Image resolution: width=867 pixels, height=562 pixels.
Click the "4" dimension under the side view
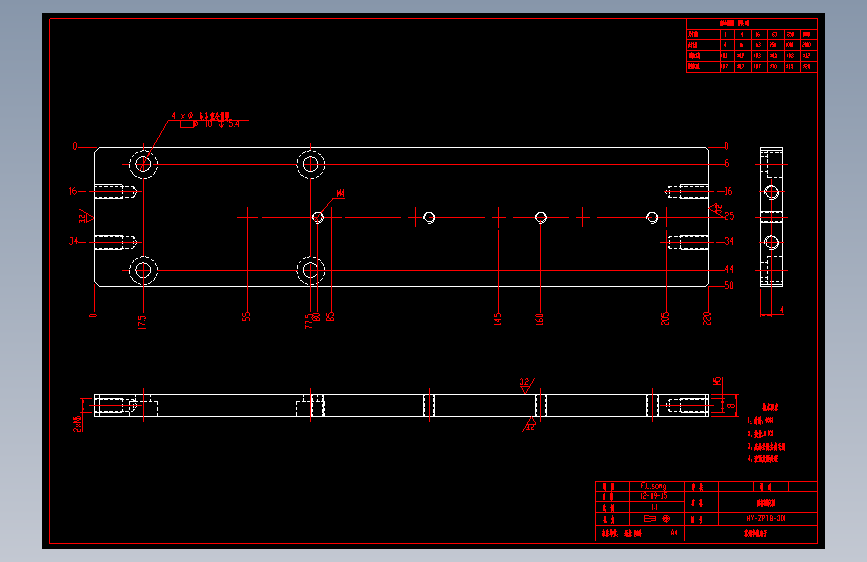[x=781, y=310]
